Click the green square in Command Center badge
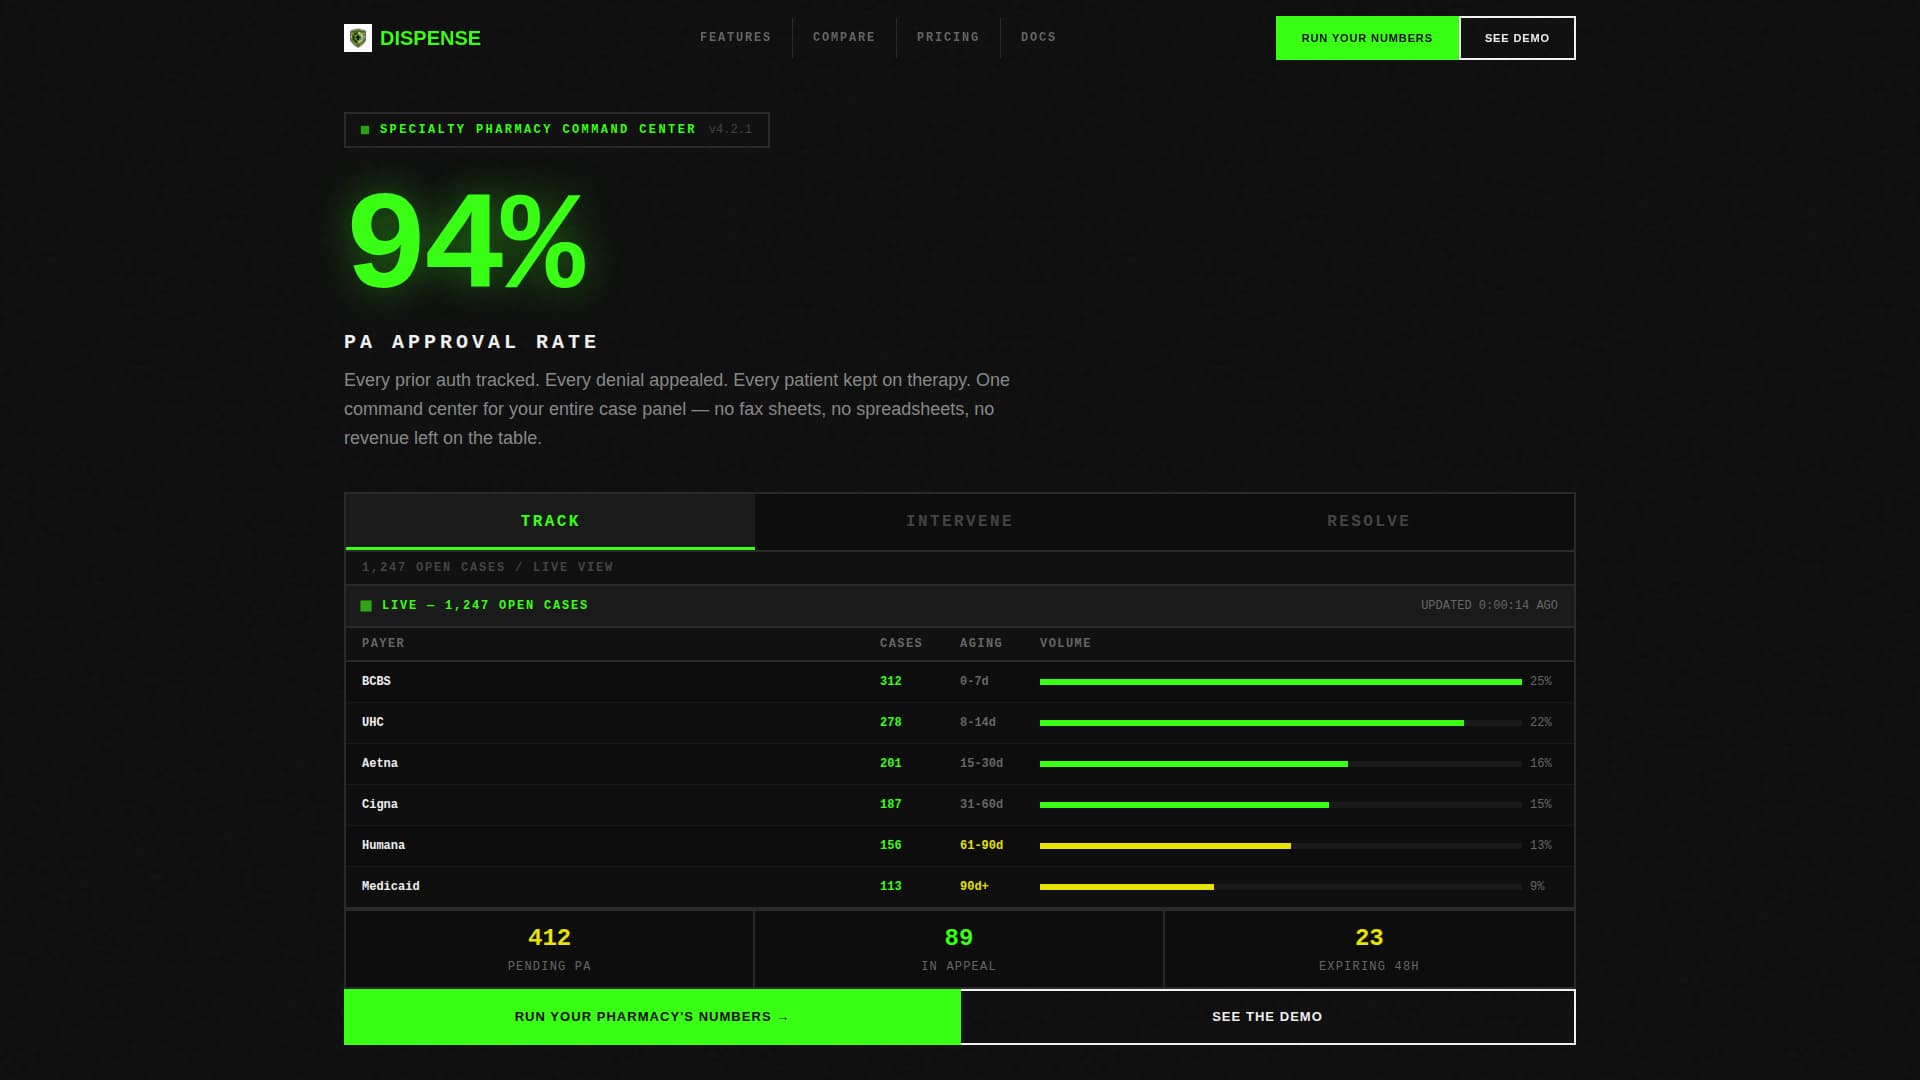The width and height of the screenshot is (1920, 1080). coord(365,130)
